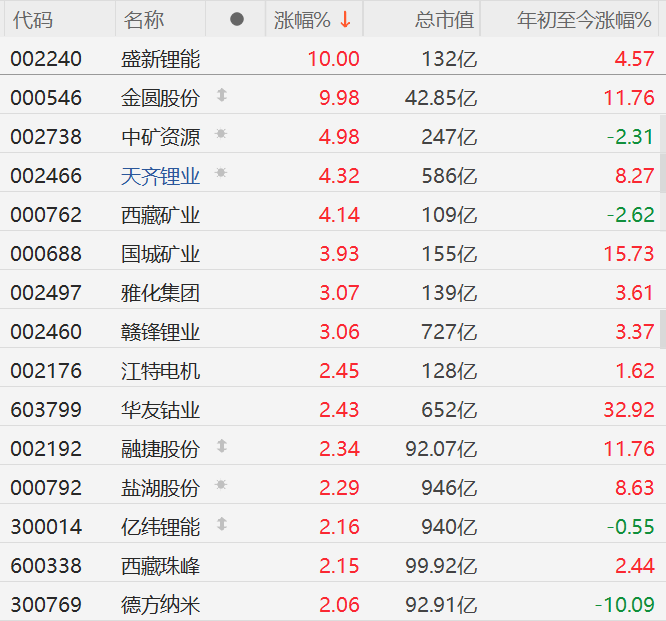Click the 727亿 market cap cell

click(449, 332)
